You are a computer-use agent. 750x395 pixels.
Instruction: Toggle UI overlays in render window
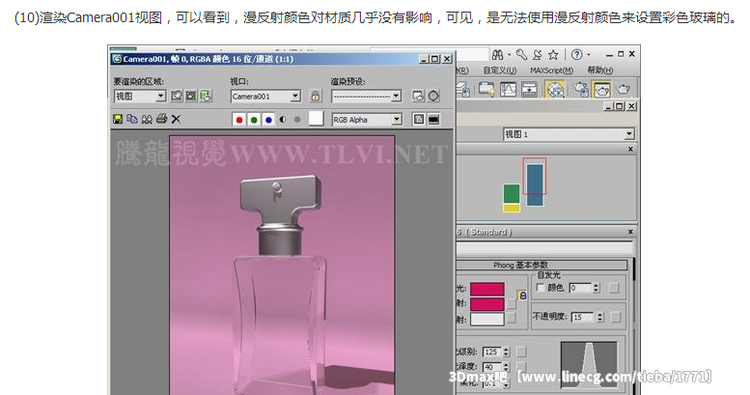tap(419, 120)
